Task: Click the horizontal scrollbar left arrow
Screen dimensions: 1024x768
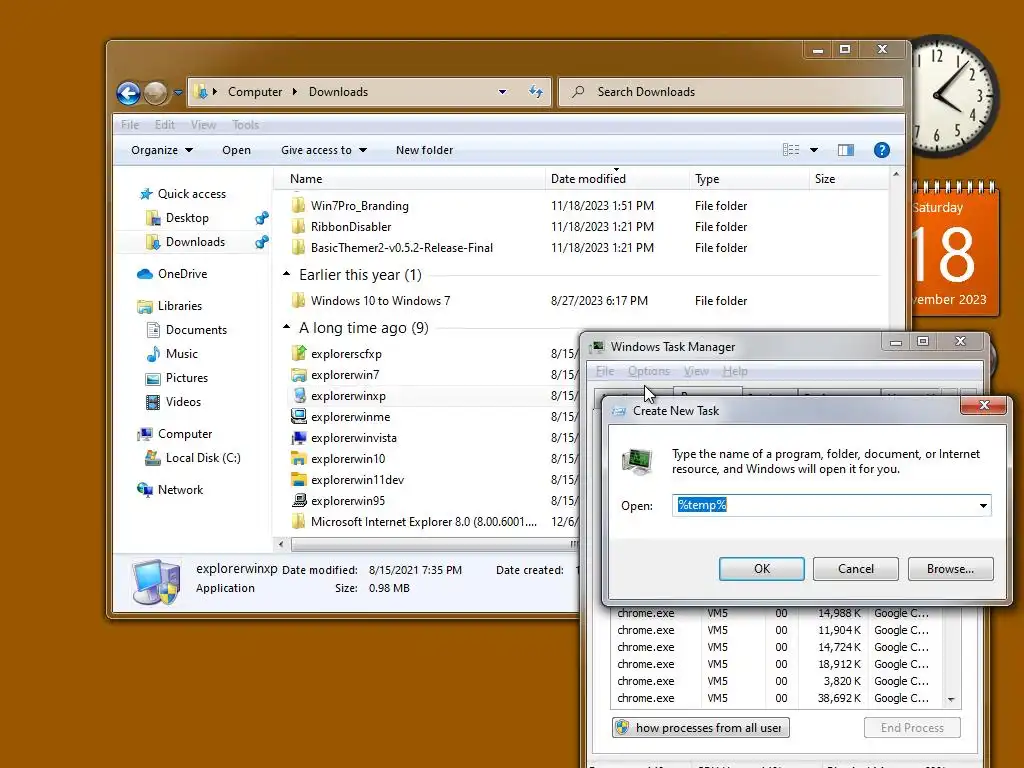Action: 281,544
